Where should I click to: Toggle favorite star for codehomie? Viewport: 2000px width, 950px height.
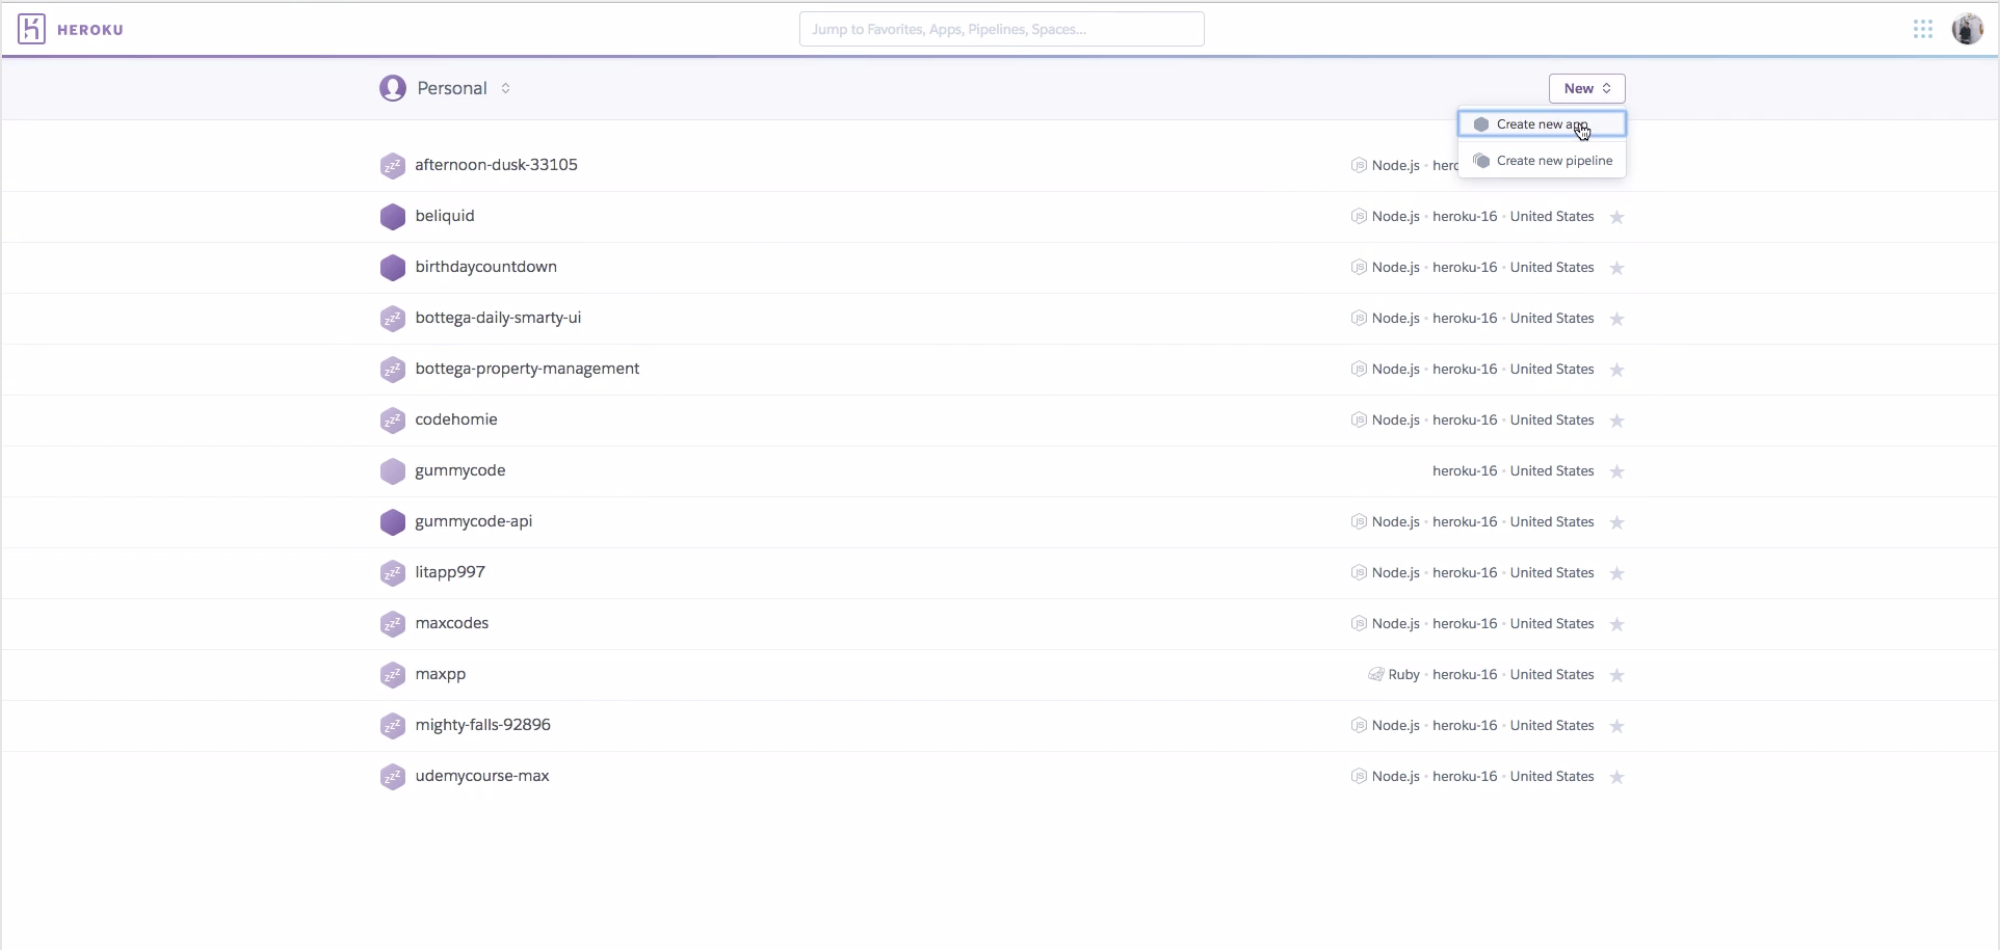pyautogui.click(x=1617, y=421)
